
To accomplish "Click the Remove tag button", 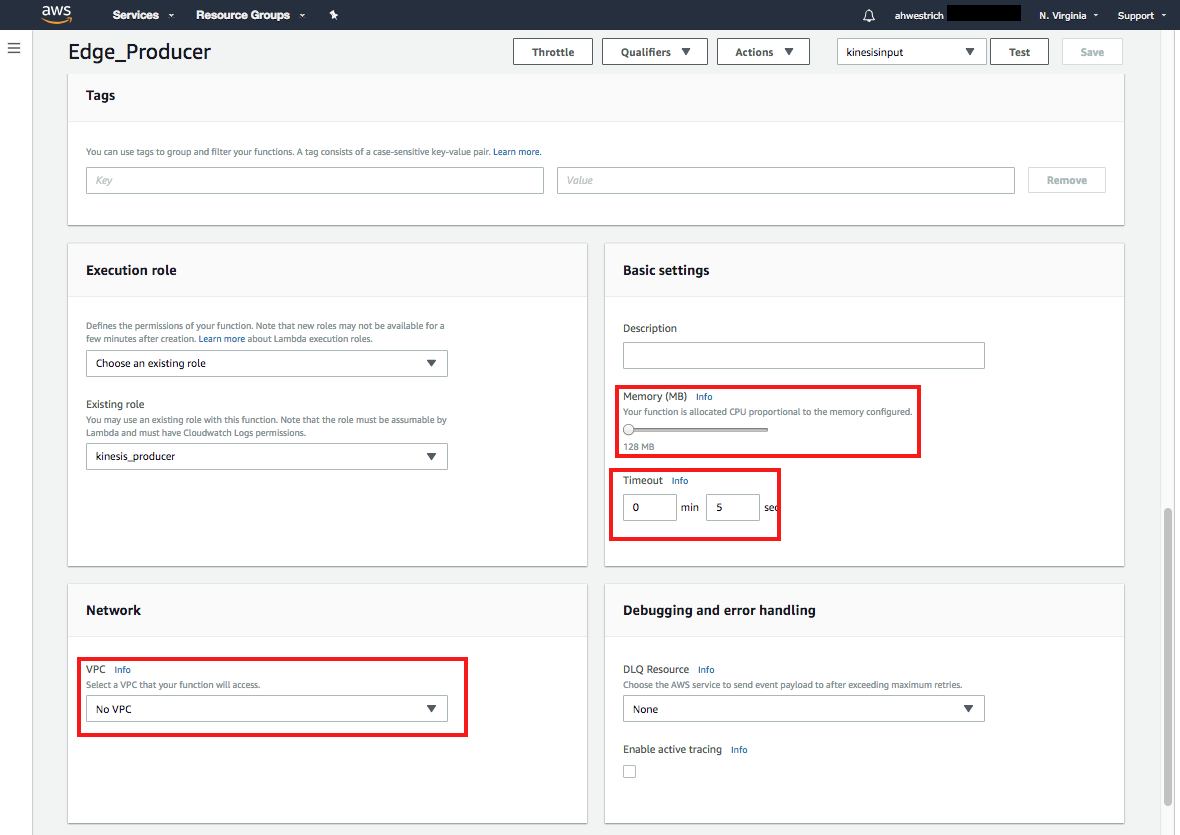I will [x=1066, y=181].
